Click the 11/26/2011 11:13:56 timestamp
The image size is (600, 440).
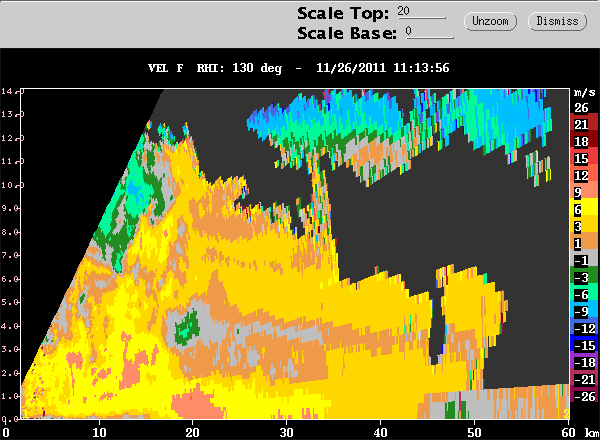pyautogui.click(x=383, y=68)
